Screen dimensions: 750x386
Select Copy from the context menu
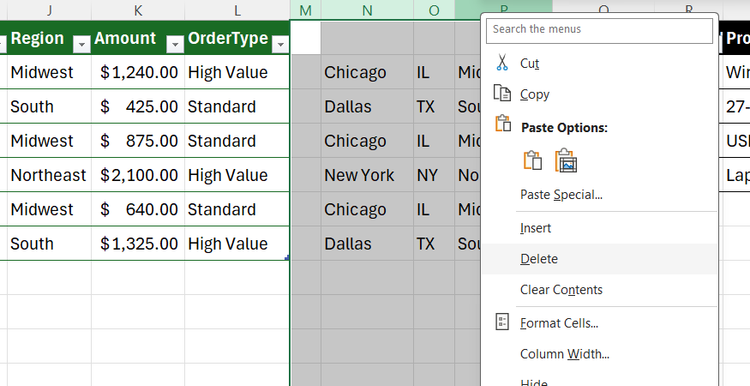(599, 94)
